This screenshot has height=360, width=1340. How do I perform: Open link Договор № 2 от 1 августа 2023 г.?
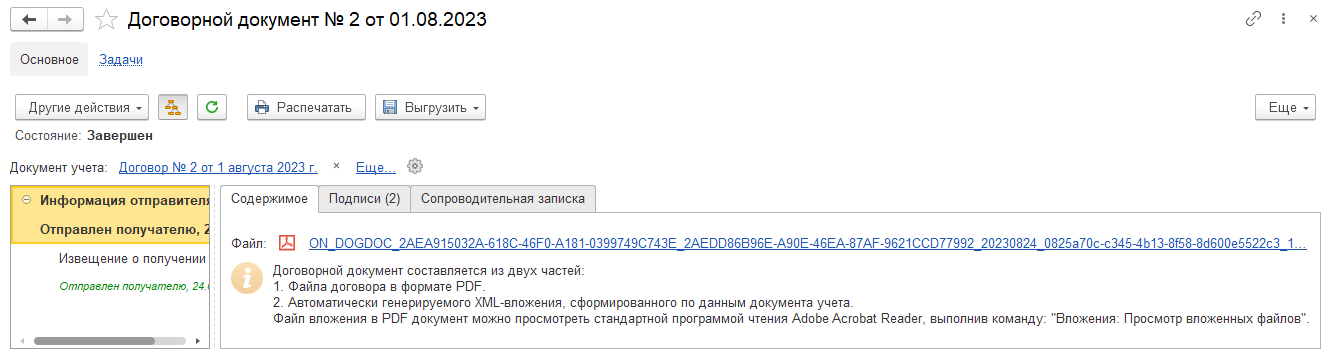pyautogui.click(x=218, y=167)
